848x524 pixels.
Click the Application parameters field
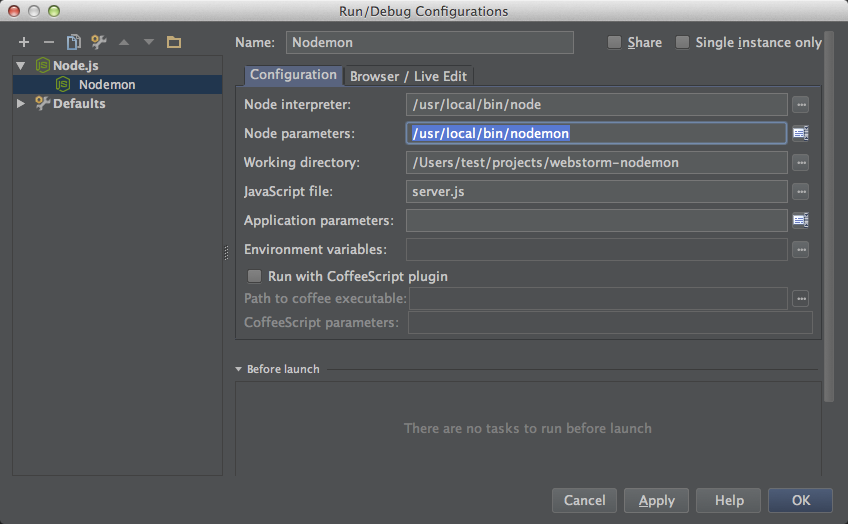pyautogui.click(x=597, y=220)
